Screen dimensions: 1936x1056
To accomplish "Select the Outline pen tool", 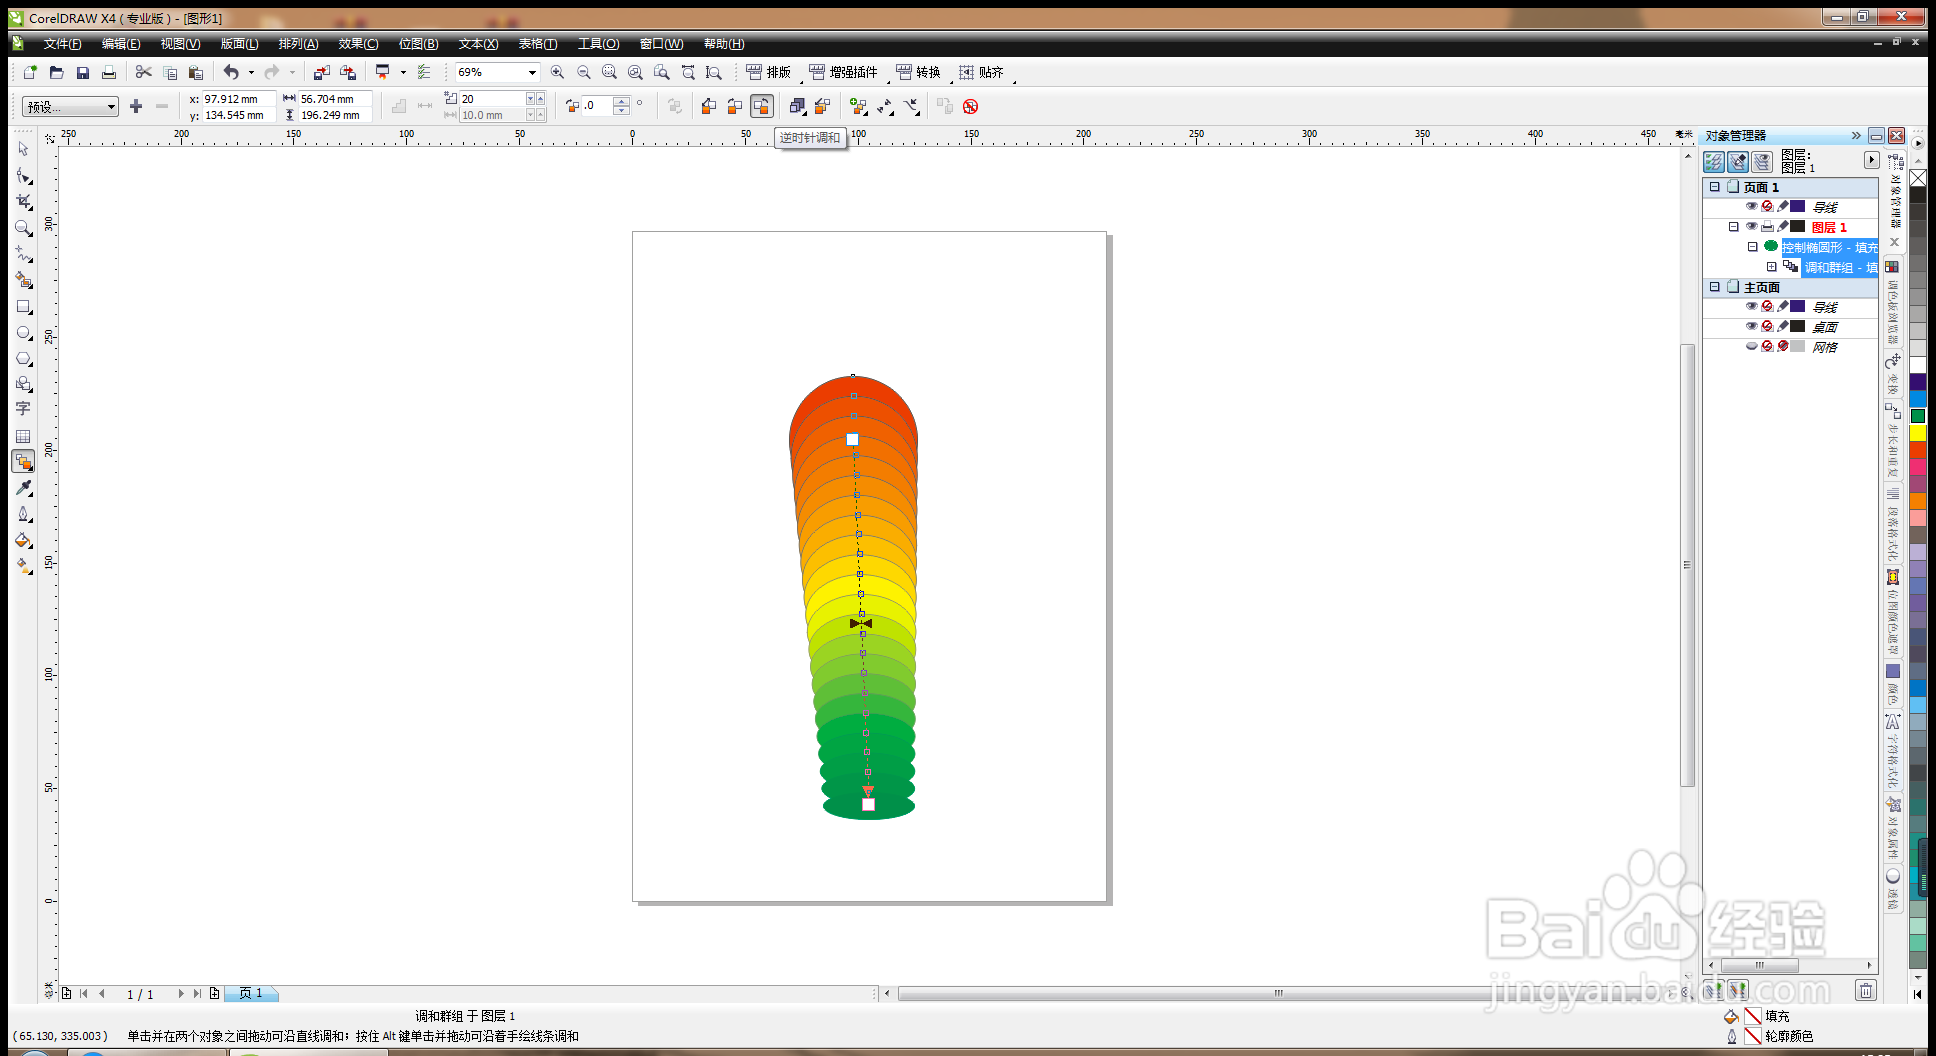I will pyautogui.click(x=23, y=514).
